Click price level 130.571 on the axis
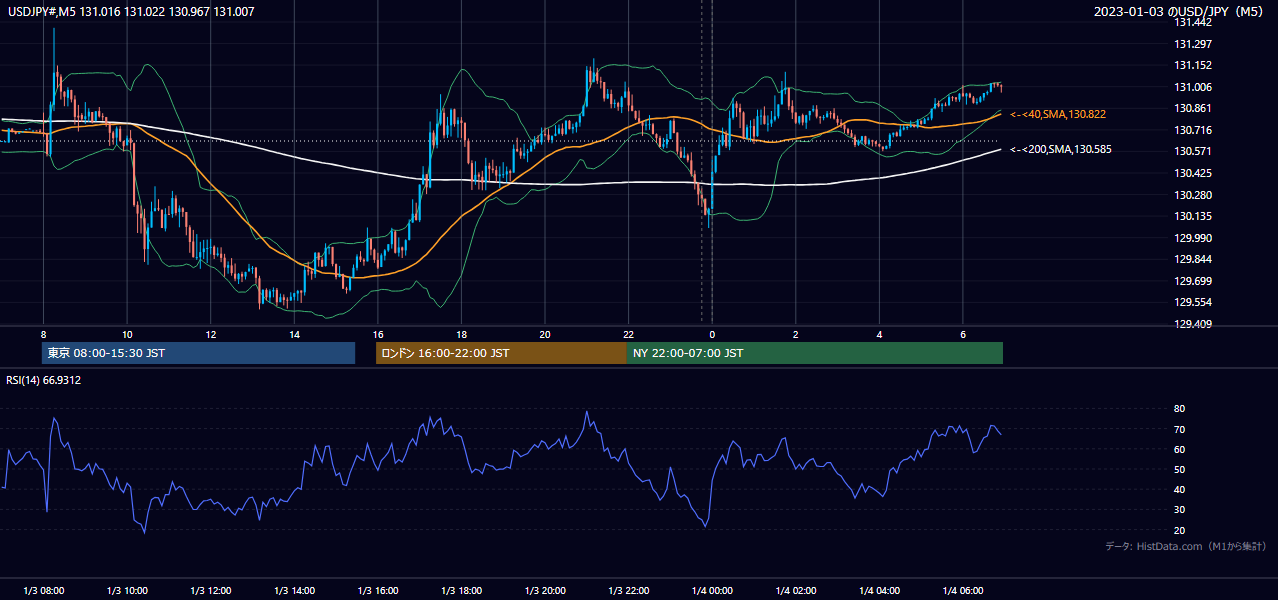The width and height of the screenshot is (1278, 600). [x=1194, y=151]
